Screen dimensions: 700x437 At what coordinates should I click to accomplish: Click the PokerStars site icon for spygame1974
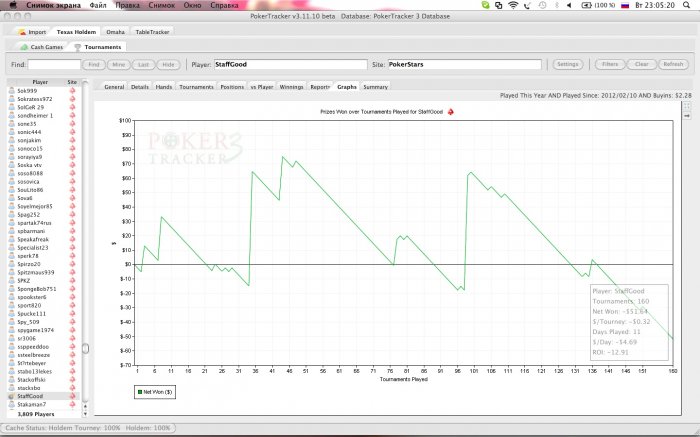click(x=72, y=330)
